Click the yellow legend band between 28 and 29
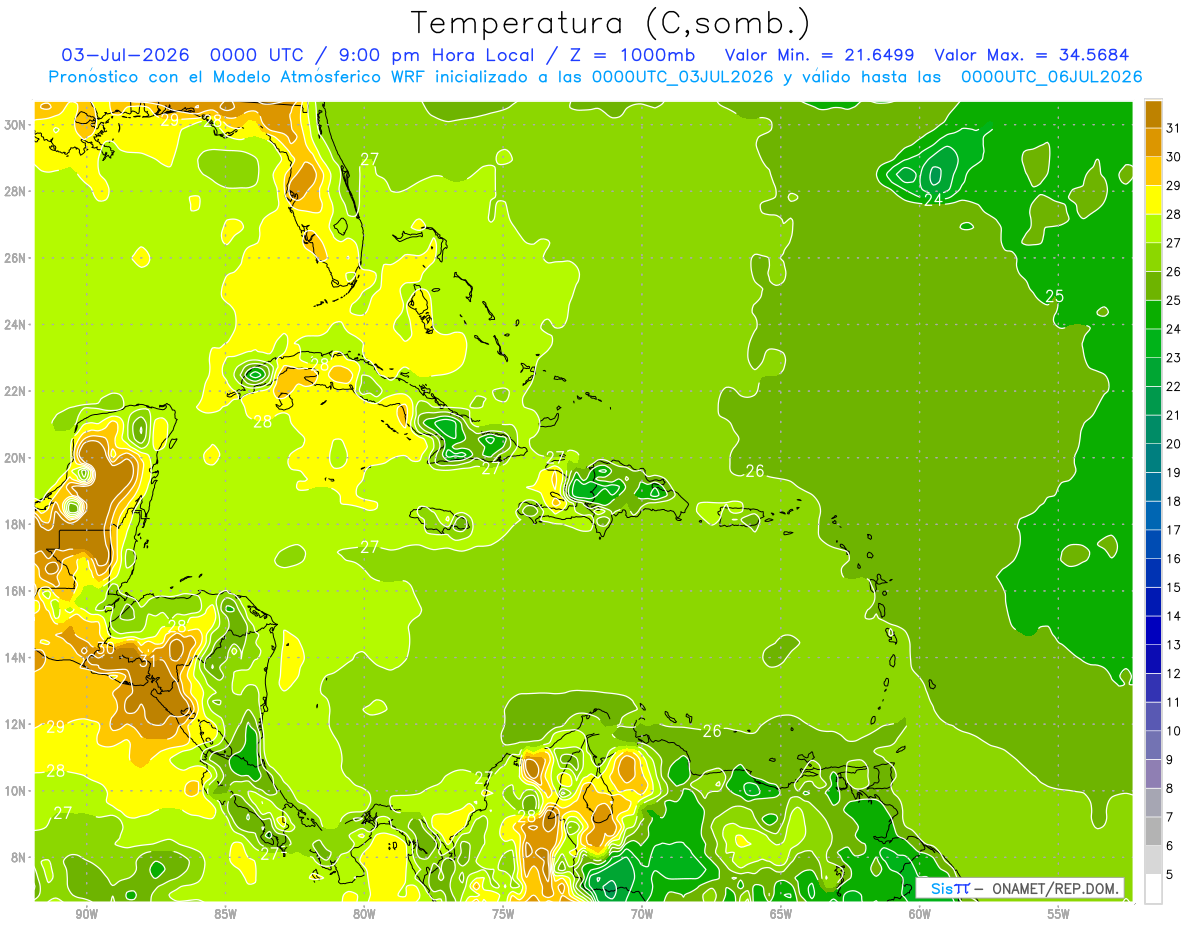This screenshot has width=1200, height=927. point(1153,199)
